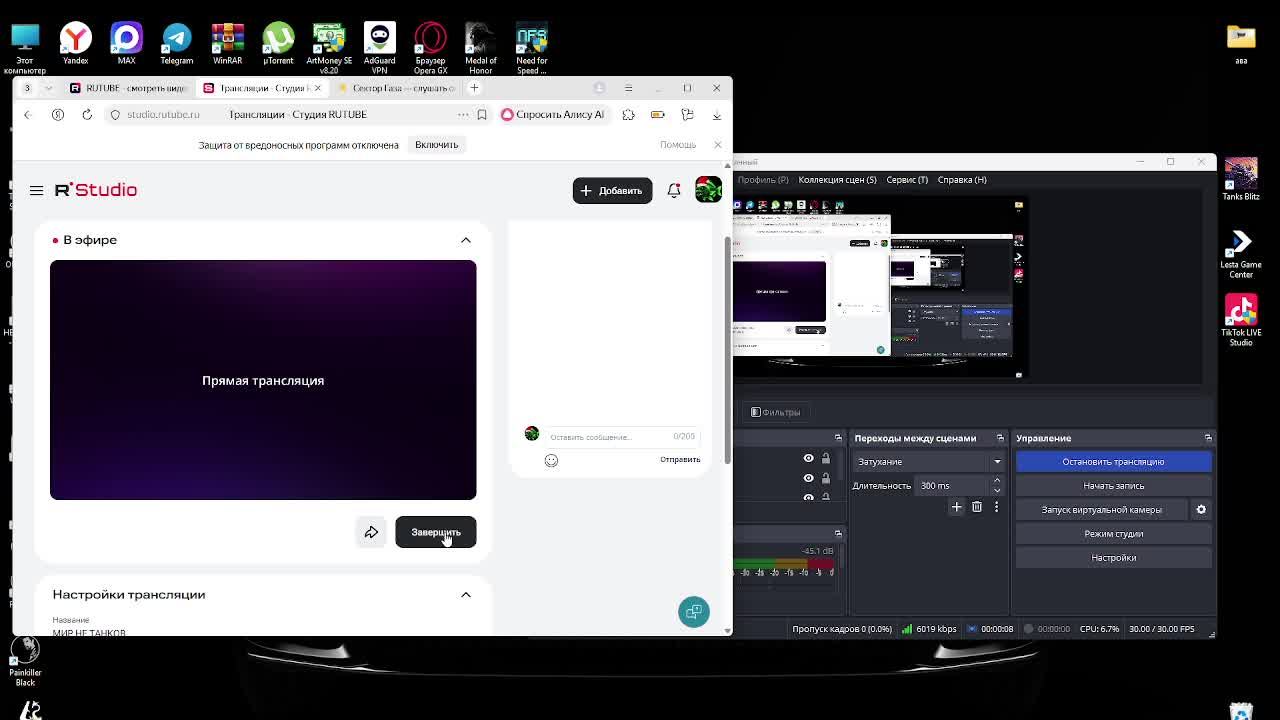
Task: Open the uTorrent desktop shortcut
Action: (x=278, y=46)
